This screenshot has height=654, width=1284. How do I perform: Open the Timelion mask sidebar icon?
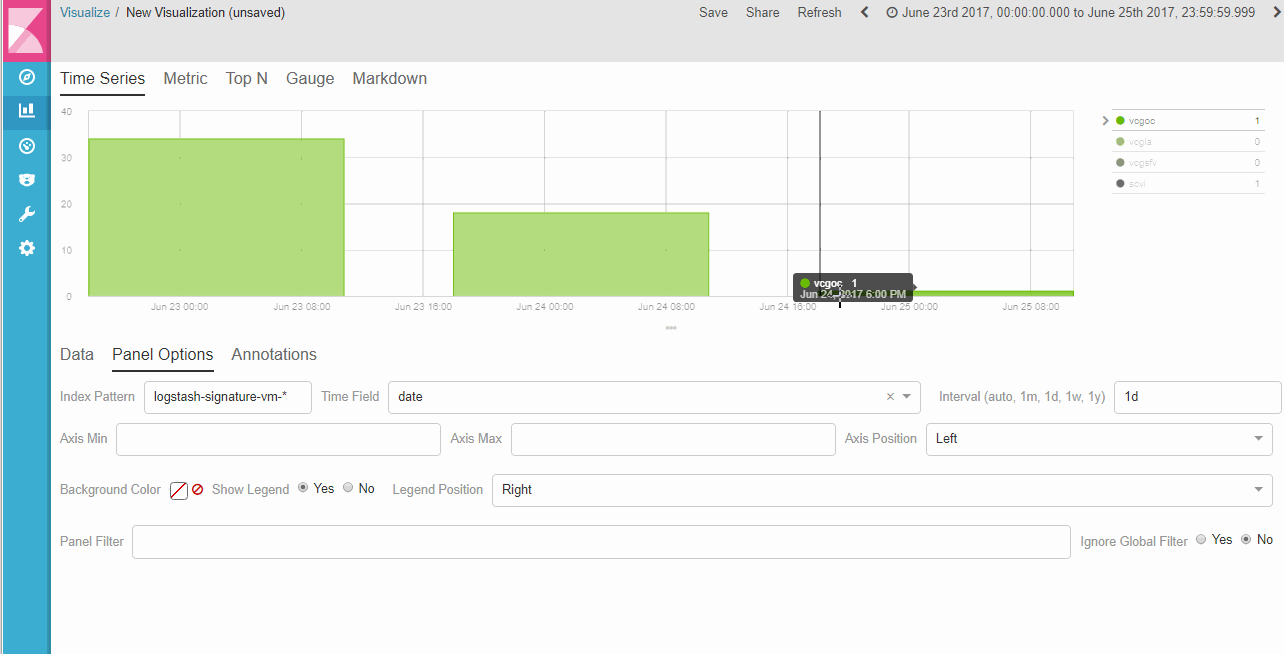pos(27,180)
